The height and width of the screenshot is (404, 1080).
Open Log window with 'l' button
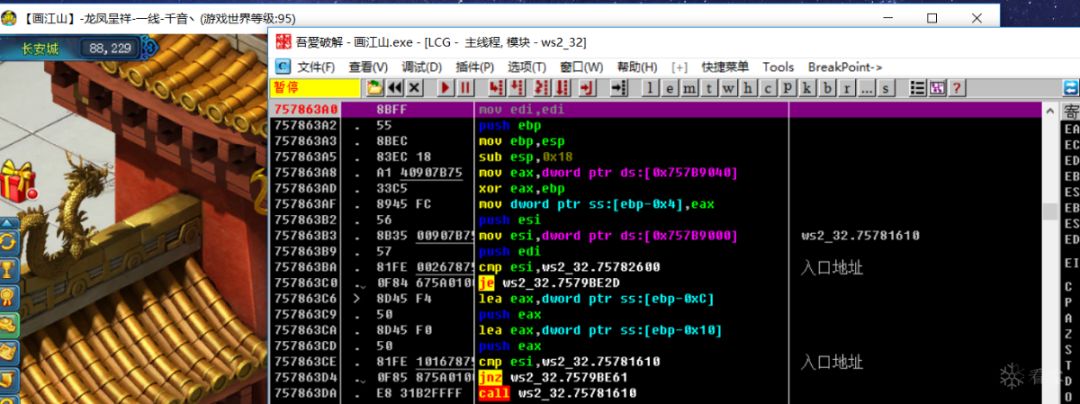point(651,88)
